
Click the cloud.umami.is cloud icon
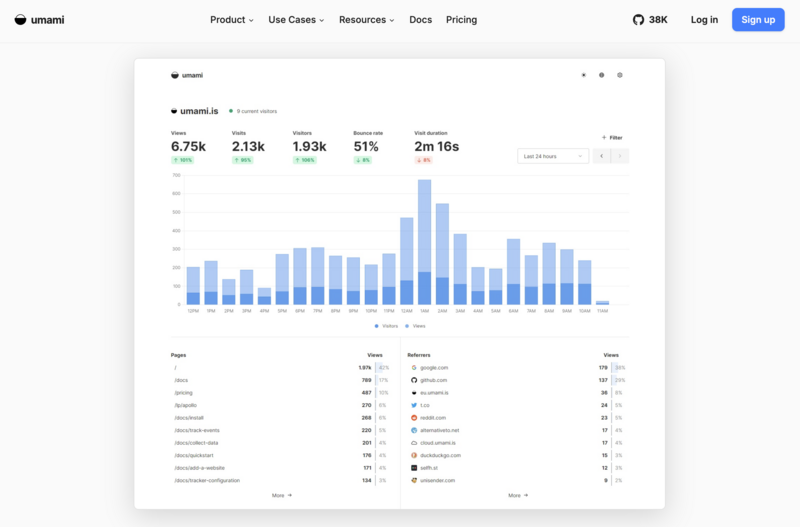(414, 443)
